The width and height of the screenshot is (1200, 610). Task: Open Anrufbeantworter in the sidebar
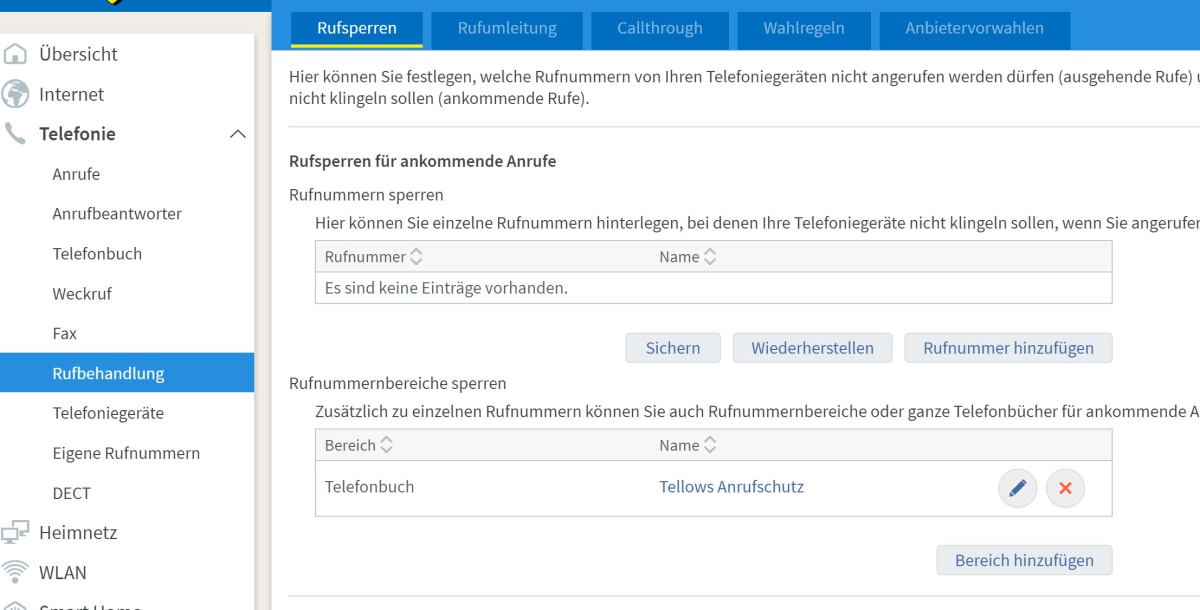click(x=117, y=214)
